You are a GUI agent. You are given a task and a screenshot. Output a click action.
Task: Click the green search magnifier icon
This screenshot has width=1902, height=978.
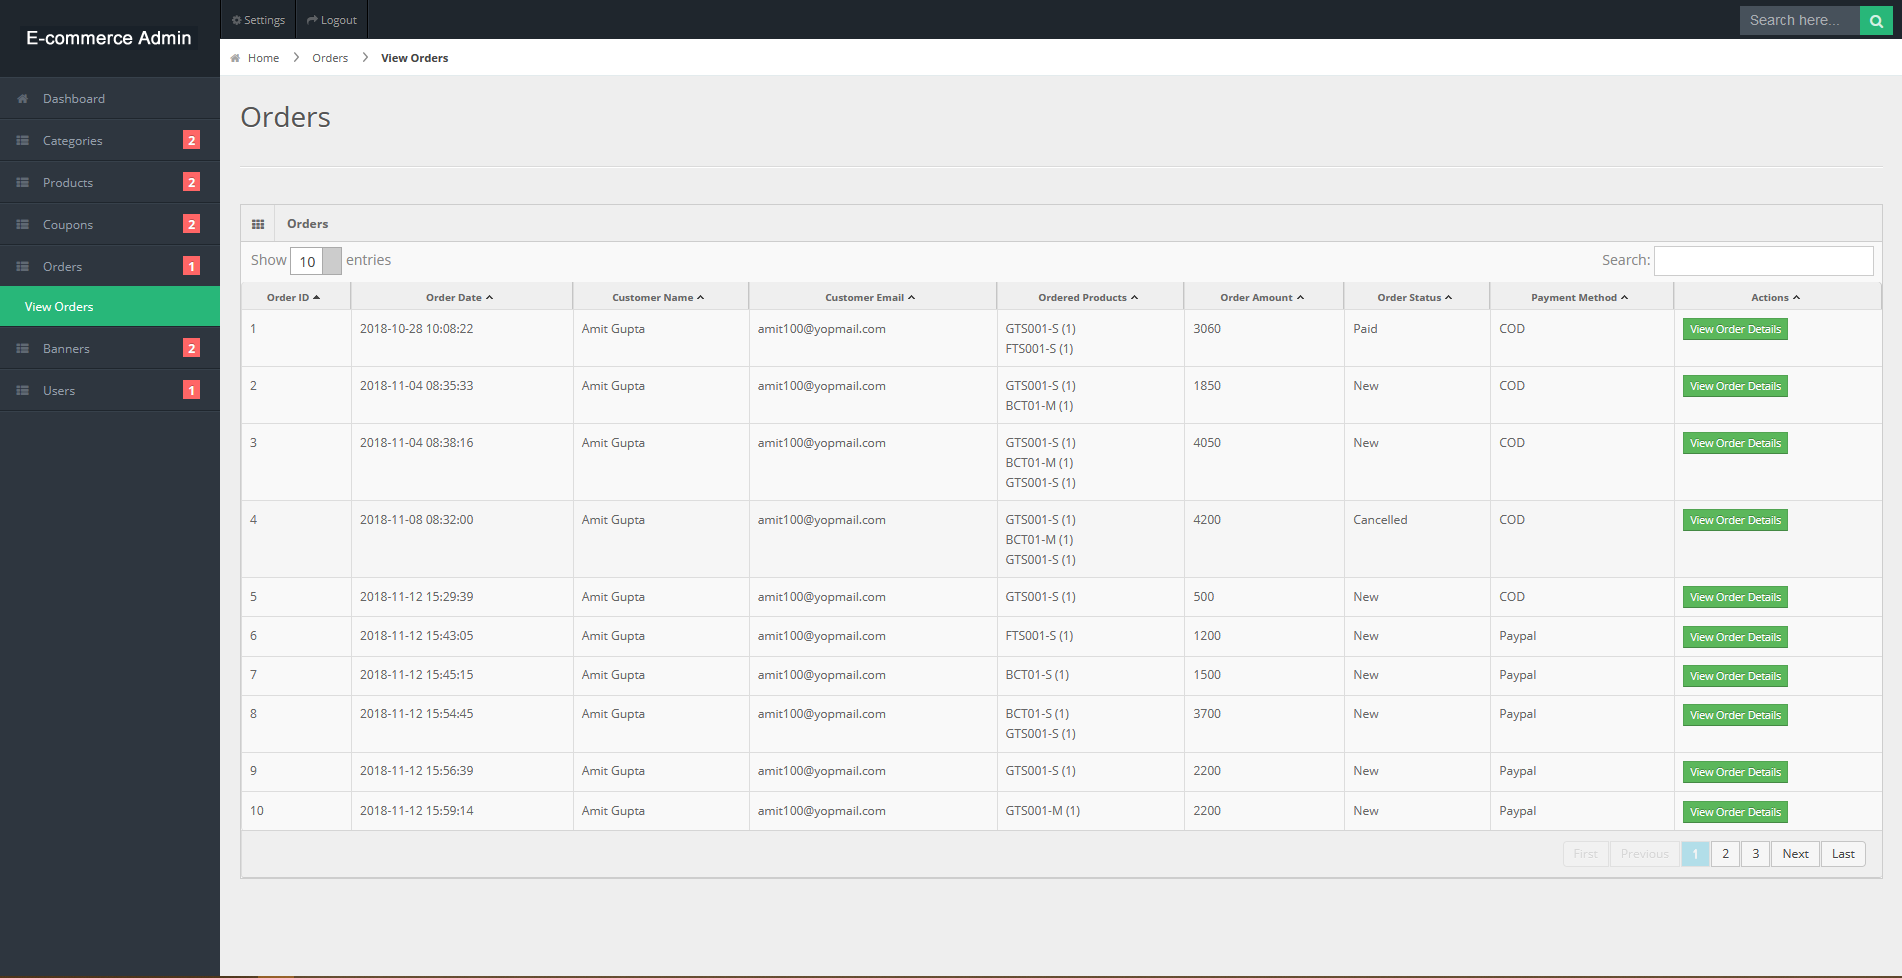click(x=1876, y=20)
